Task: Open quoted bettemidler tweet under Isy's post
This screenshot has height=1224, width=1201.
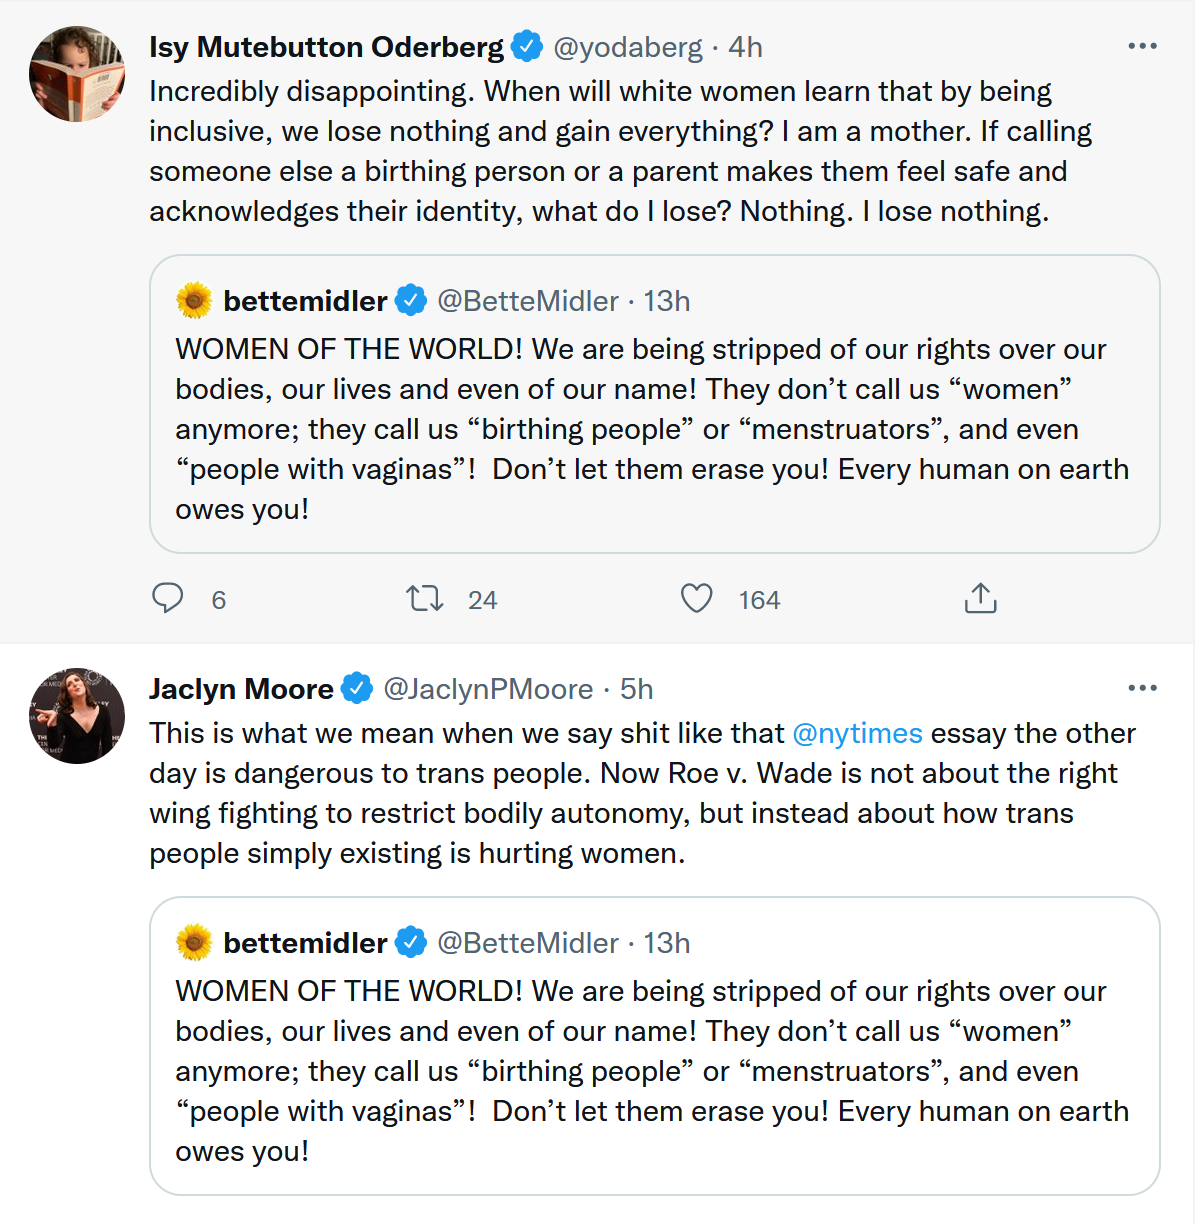Action: 654,430
